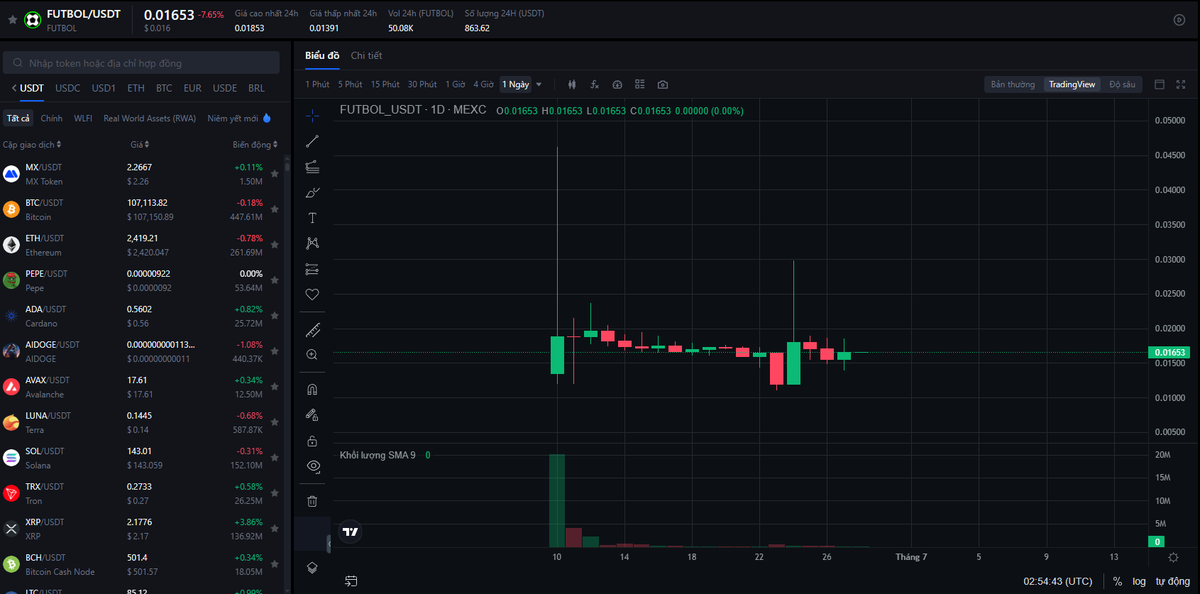Select the text annotation tool
Screen dimensions: 1200x594
(x=312, y=217)
